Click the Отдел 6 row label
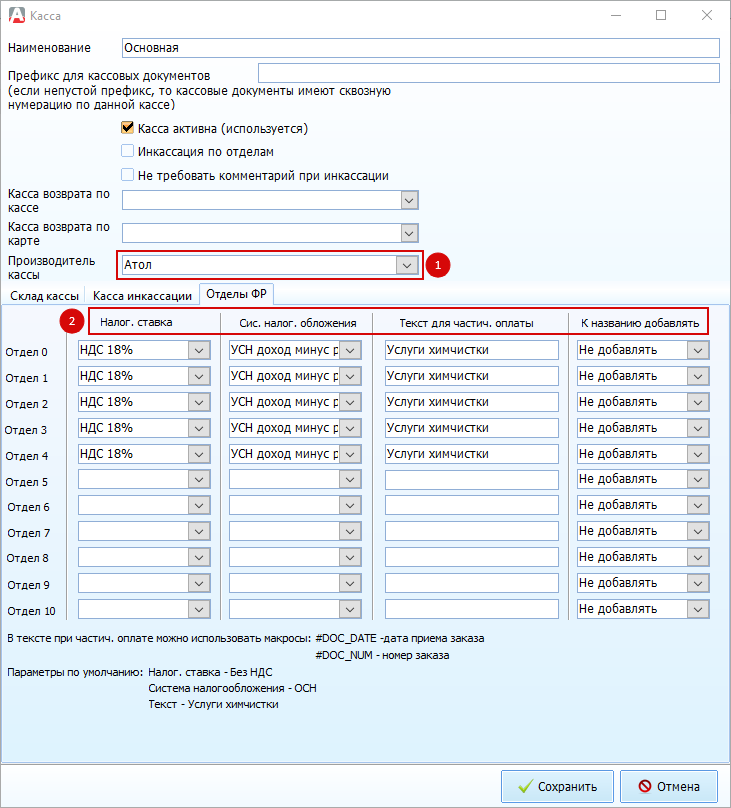 [28, 507]
